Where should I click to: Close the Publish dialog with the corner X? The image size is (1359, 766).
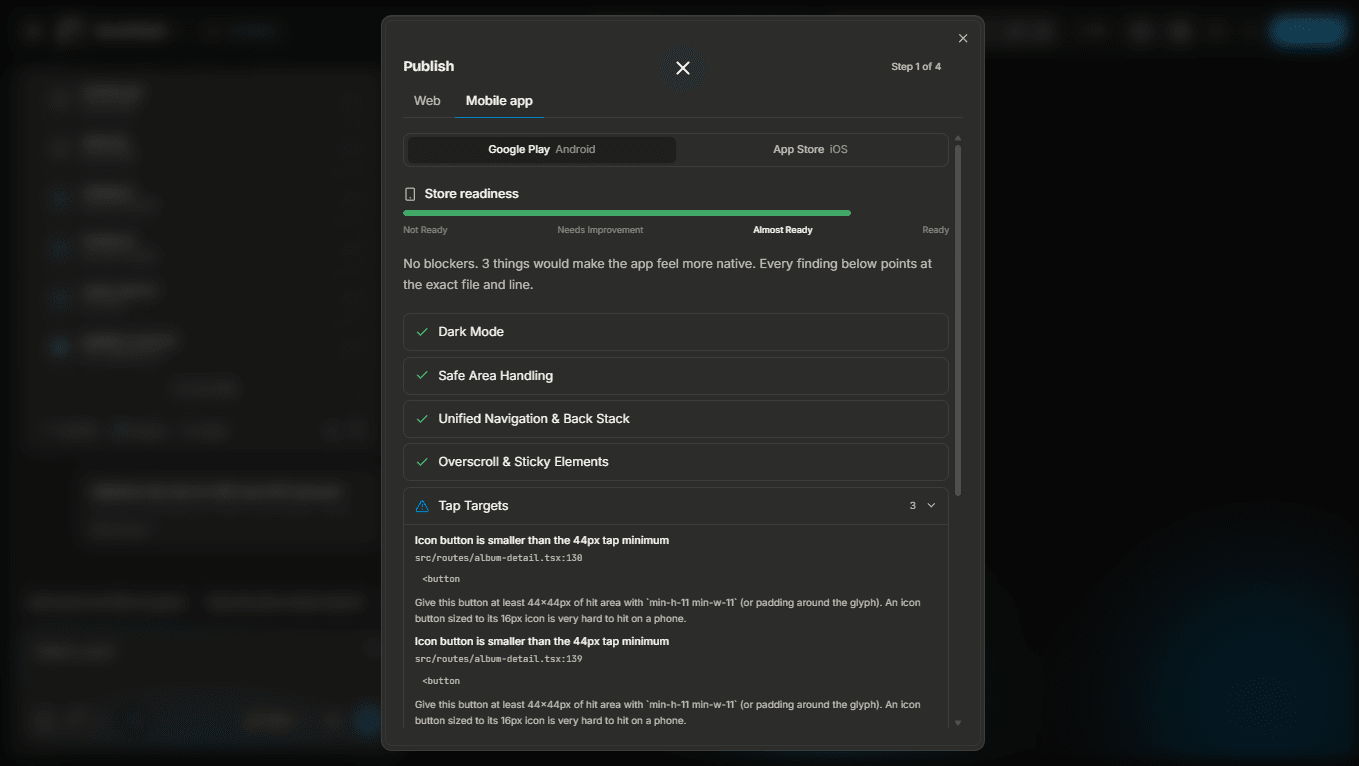click(x=963, y=38)
